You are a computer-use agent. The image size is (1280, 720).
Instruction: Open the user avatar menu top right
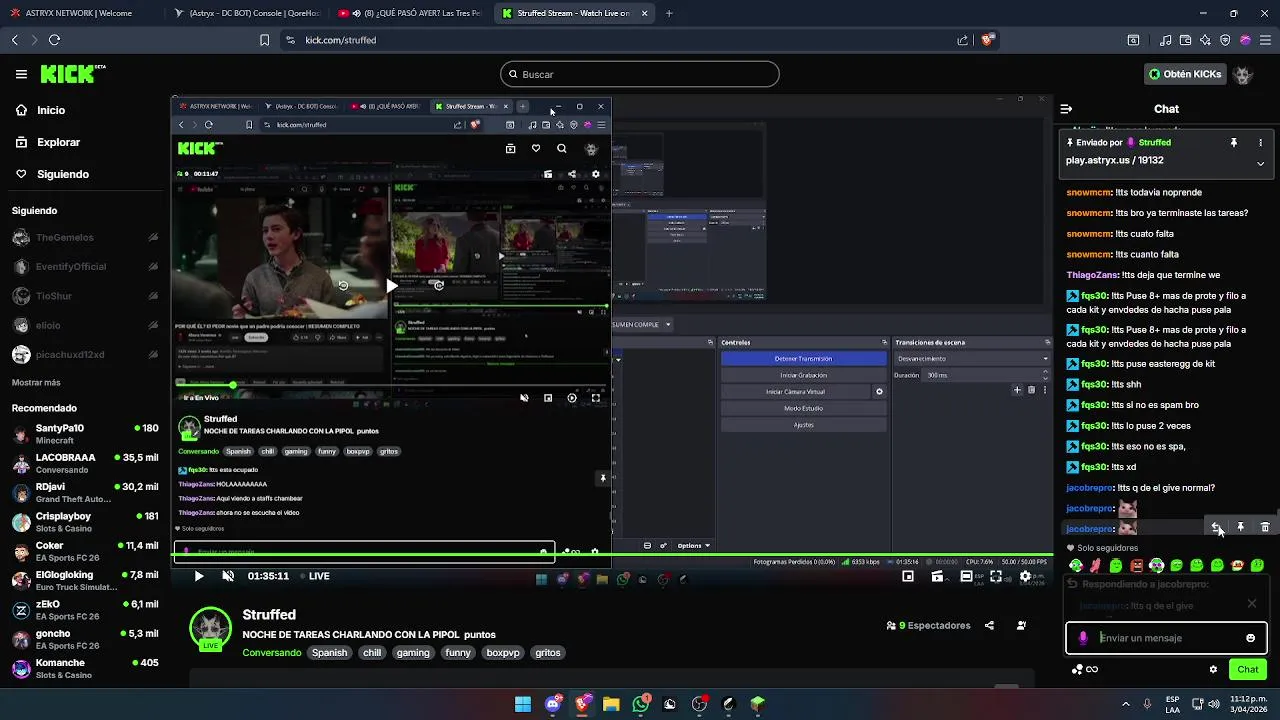pos(1243,74)
